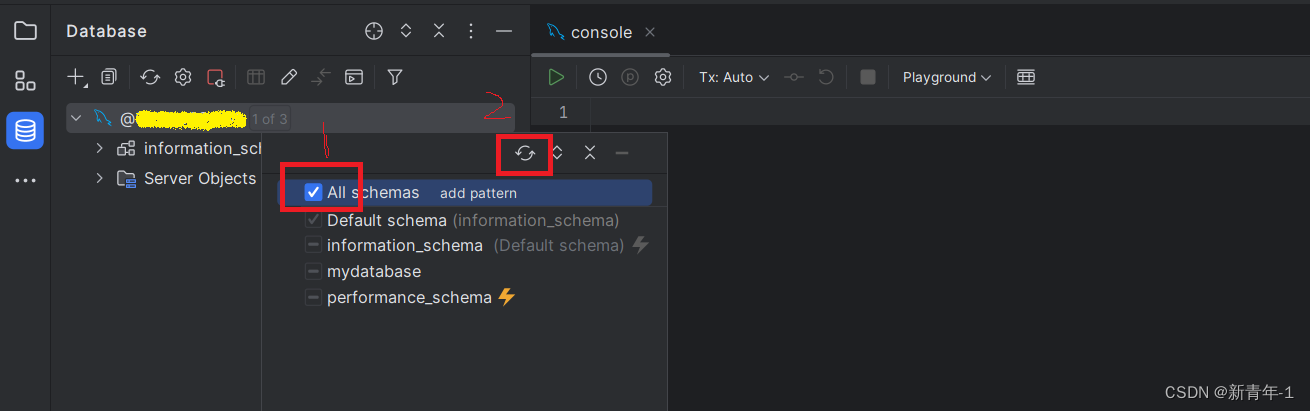
Task: Click the Database tool window sidebar icon
Action: 25,131
